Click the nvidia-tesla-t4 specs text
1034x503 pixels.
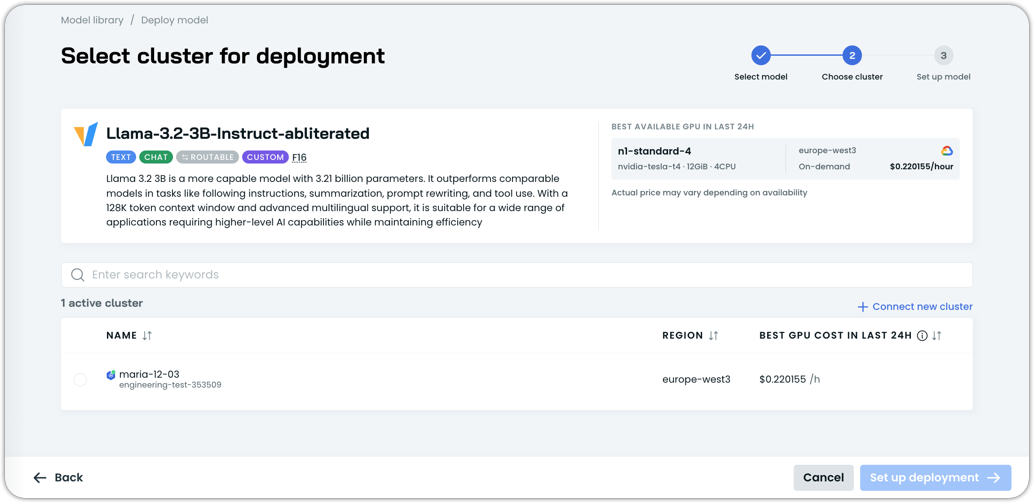[677, 167]
